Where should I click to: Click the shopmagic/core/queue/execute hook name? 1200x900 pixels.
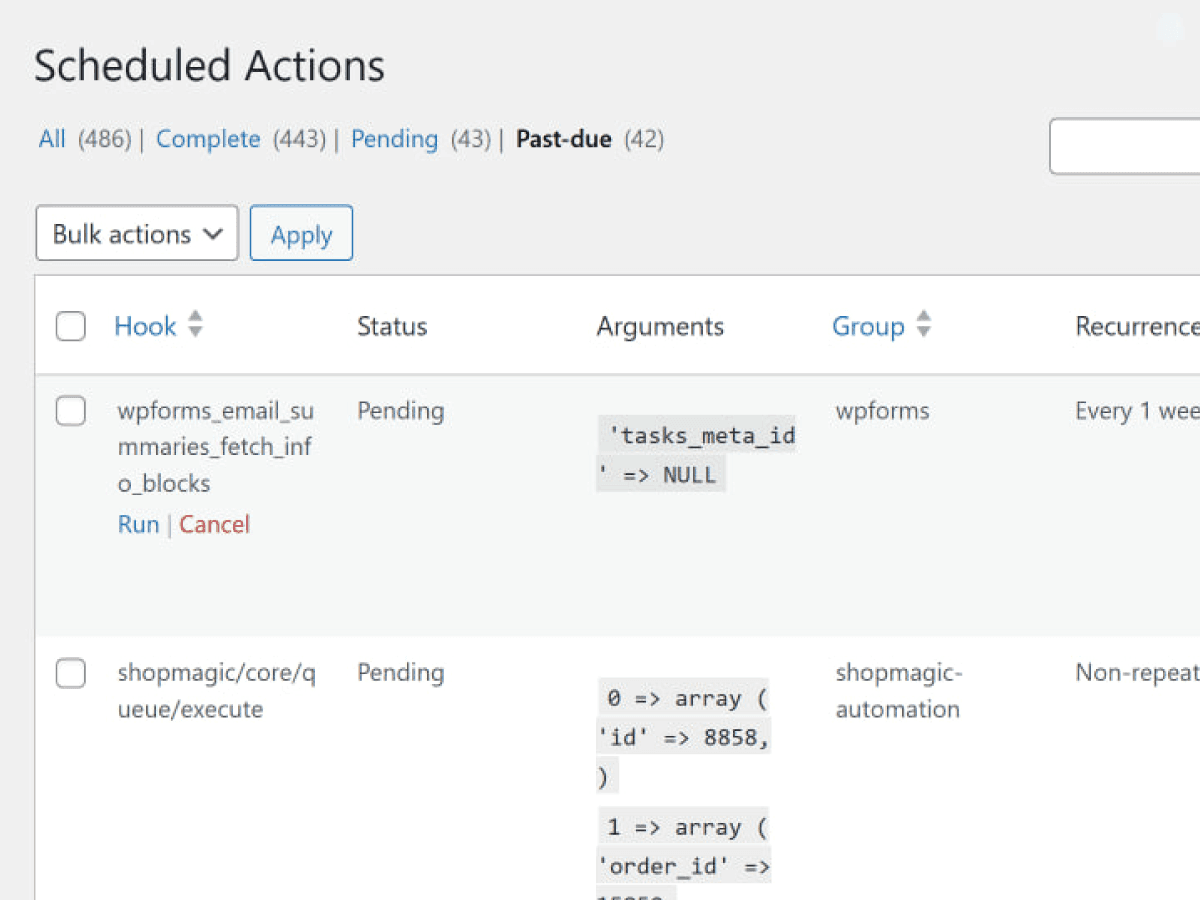216,691
